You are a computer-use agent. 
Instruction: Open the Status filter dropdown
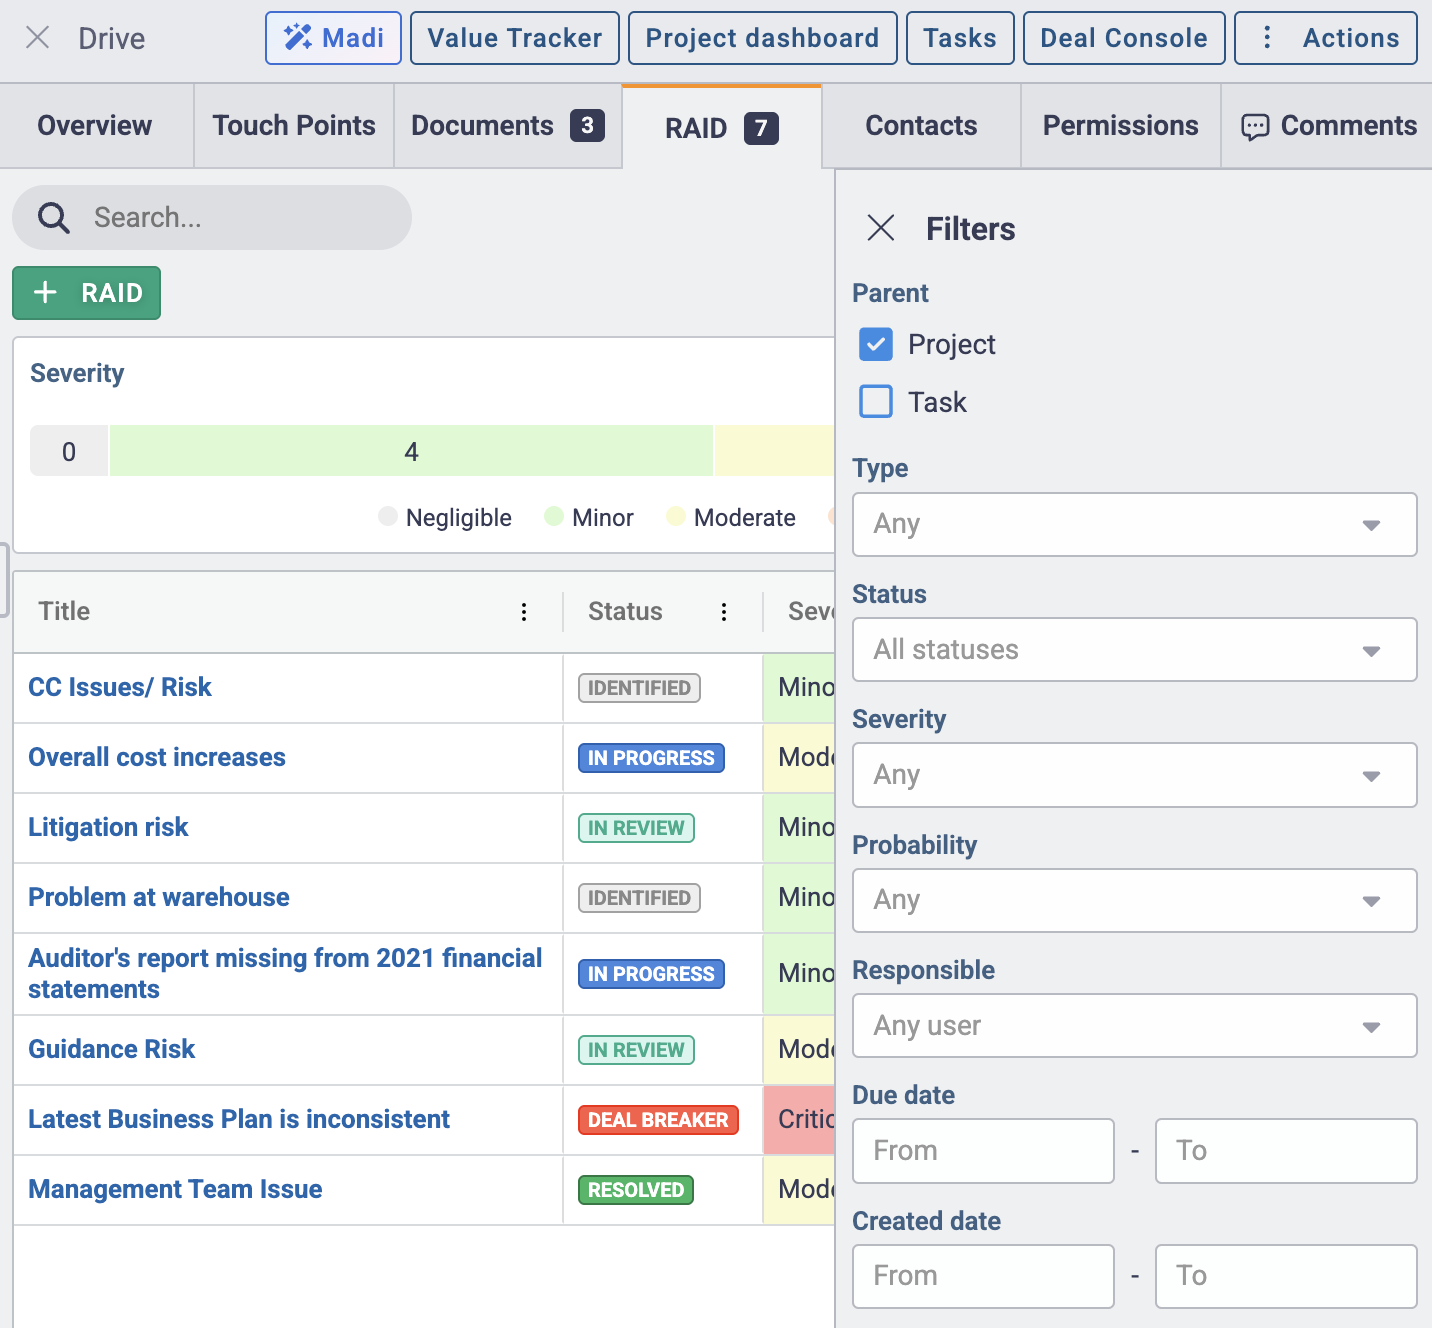tap(1135, 650)
